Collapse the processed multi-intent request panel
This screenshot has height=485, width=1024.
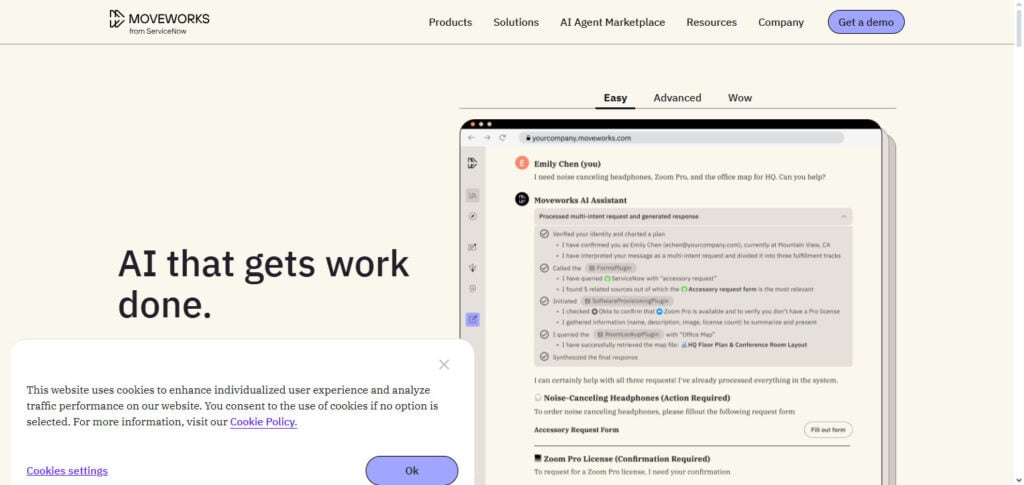point(843,216)
